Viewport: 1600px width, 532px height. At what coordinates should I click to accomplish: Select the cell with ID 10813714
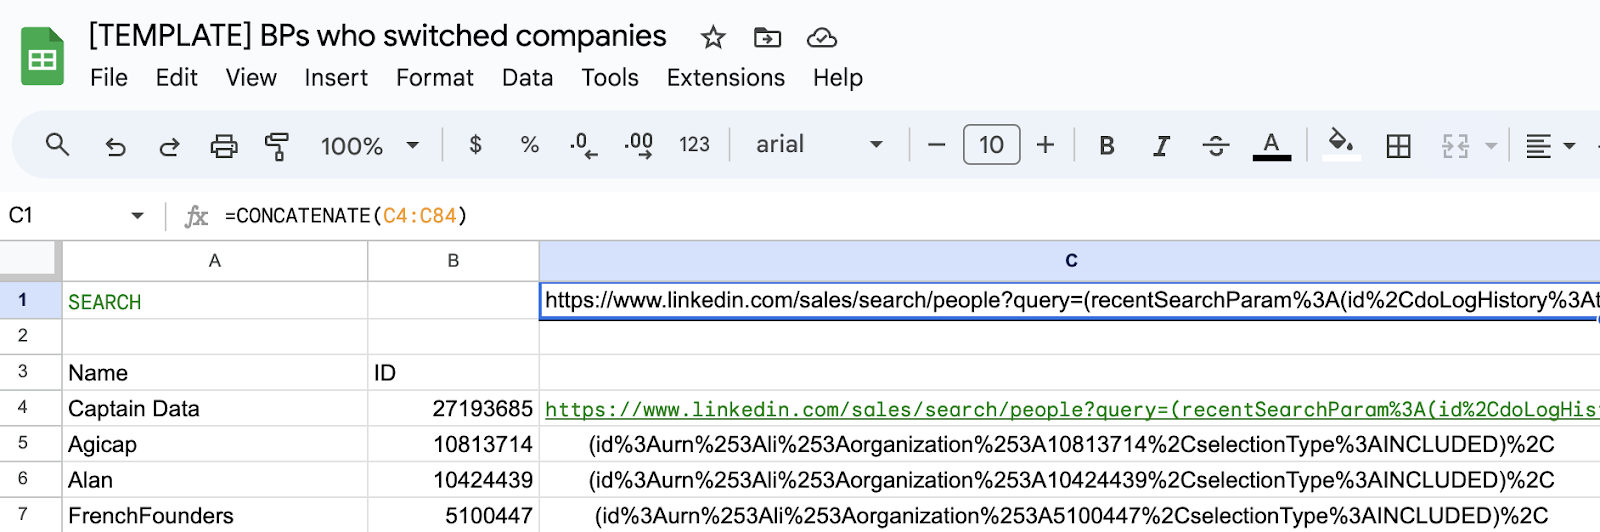(x=453, y=444)
